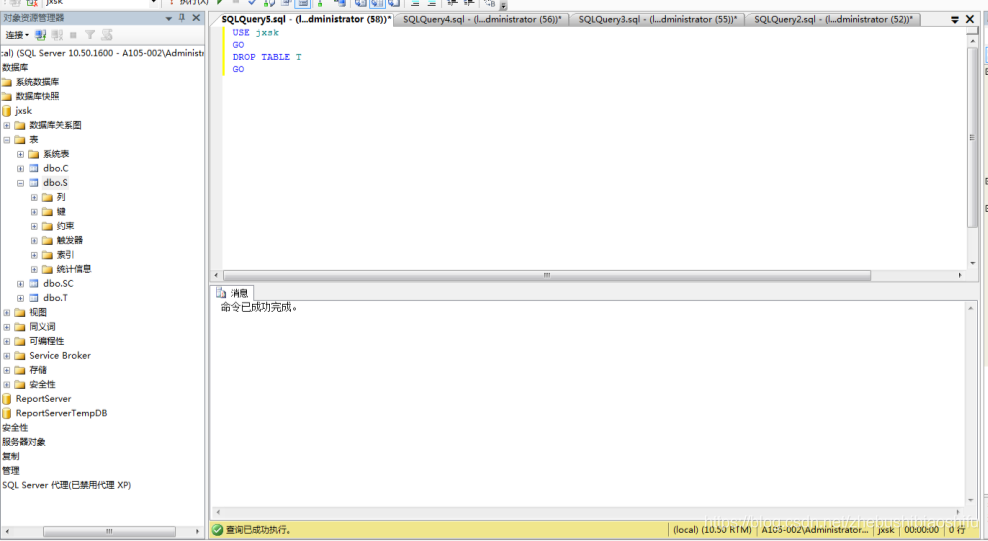
Task: Expand the 触发器 folder under dbo.S
Action: (x=35, y=241)
